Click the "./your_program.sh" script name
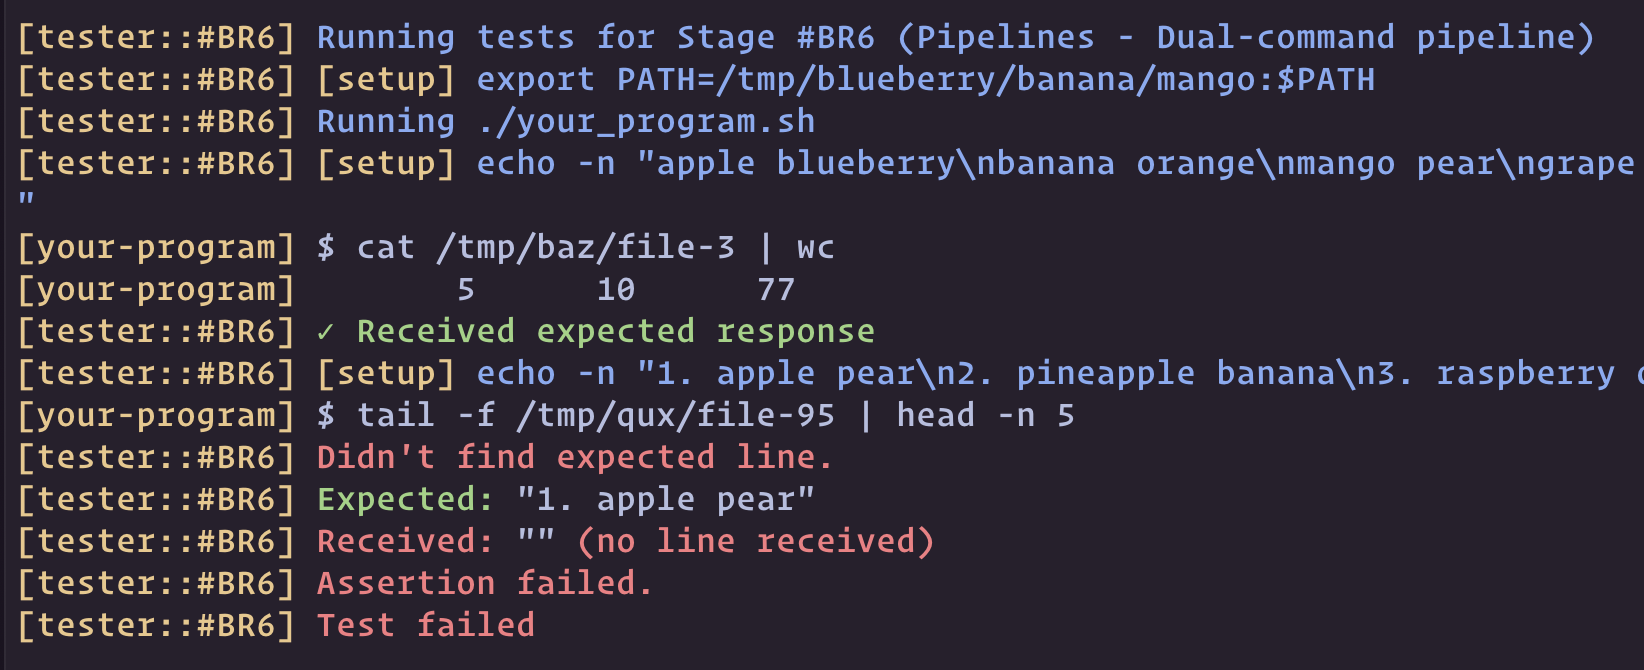This screenshot has width=1644, height=670. coord(646,121)
